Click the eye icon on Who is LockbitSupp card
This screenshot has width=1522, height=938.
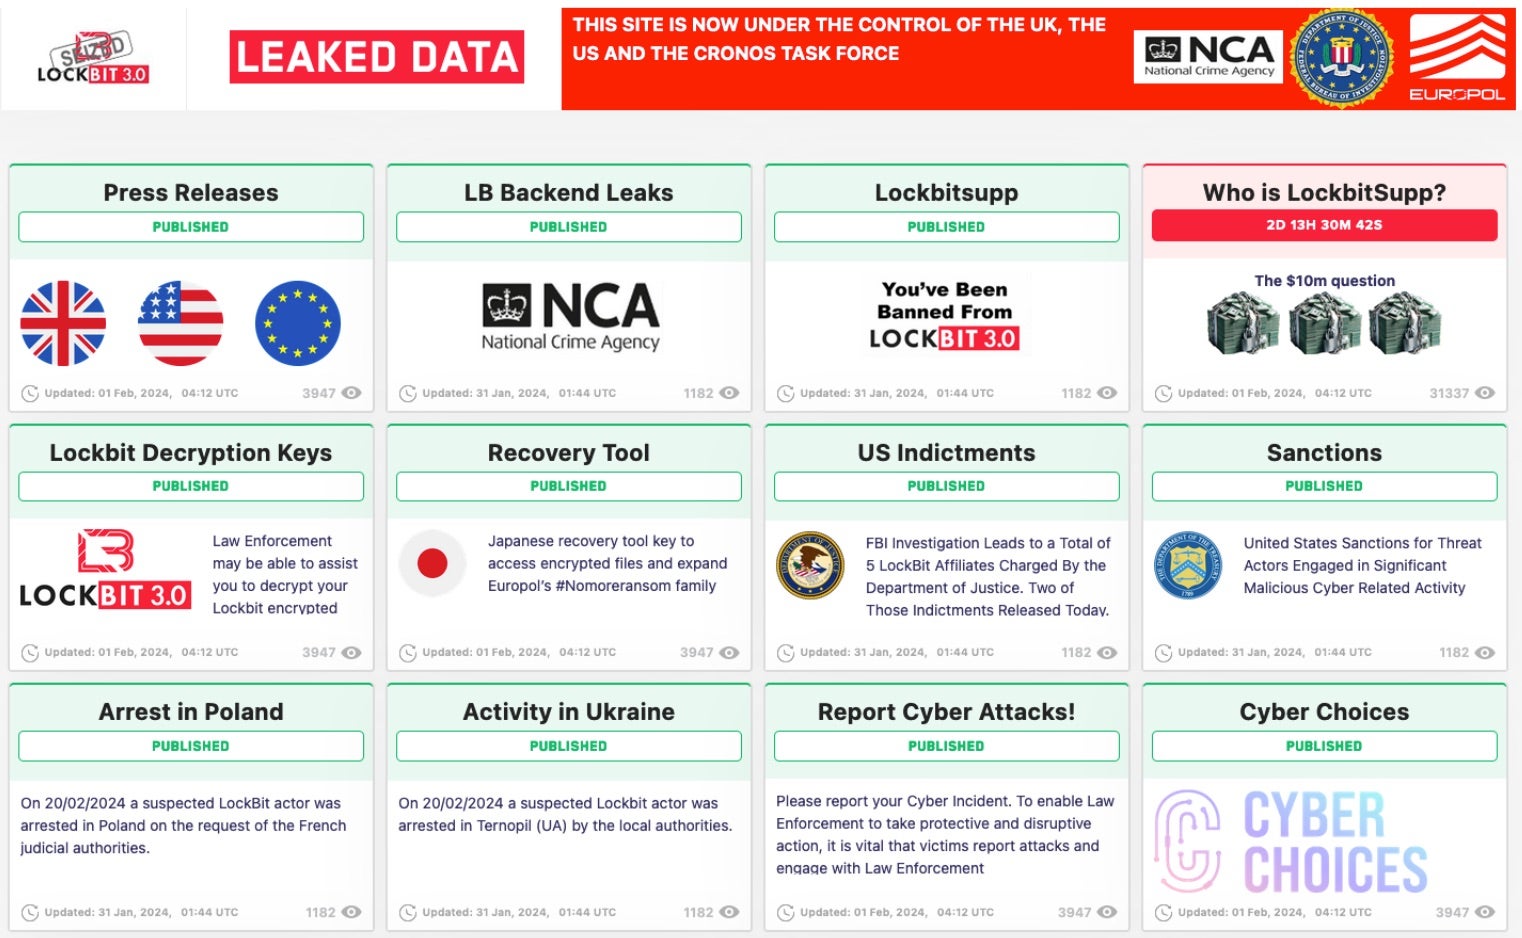[1485, 393]
